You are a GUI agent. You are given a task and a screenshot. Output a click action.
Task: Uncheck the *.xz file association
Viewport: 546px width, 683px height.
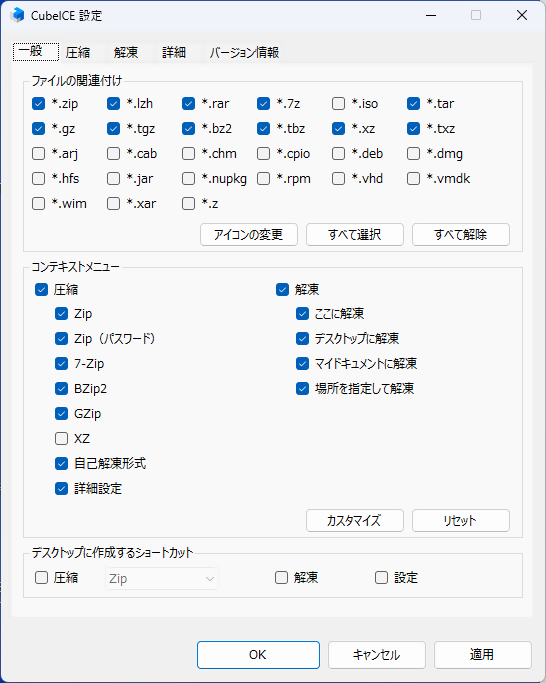pos(338,128)
